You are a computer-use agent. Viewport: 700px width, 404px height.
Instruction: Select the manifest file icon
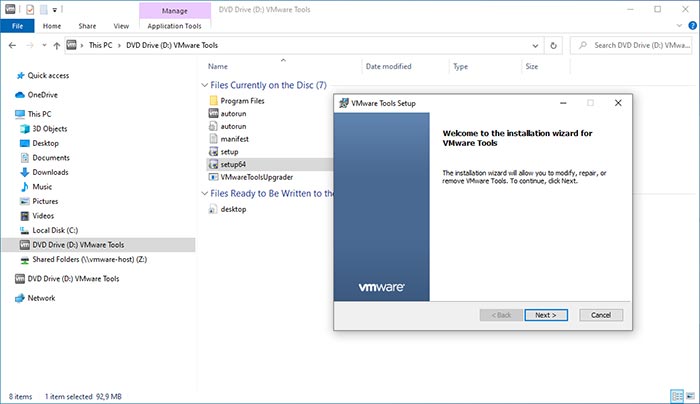click(x=213, y=139)
